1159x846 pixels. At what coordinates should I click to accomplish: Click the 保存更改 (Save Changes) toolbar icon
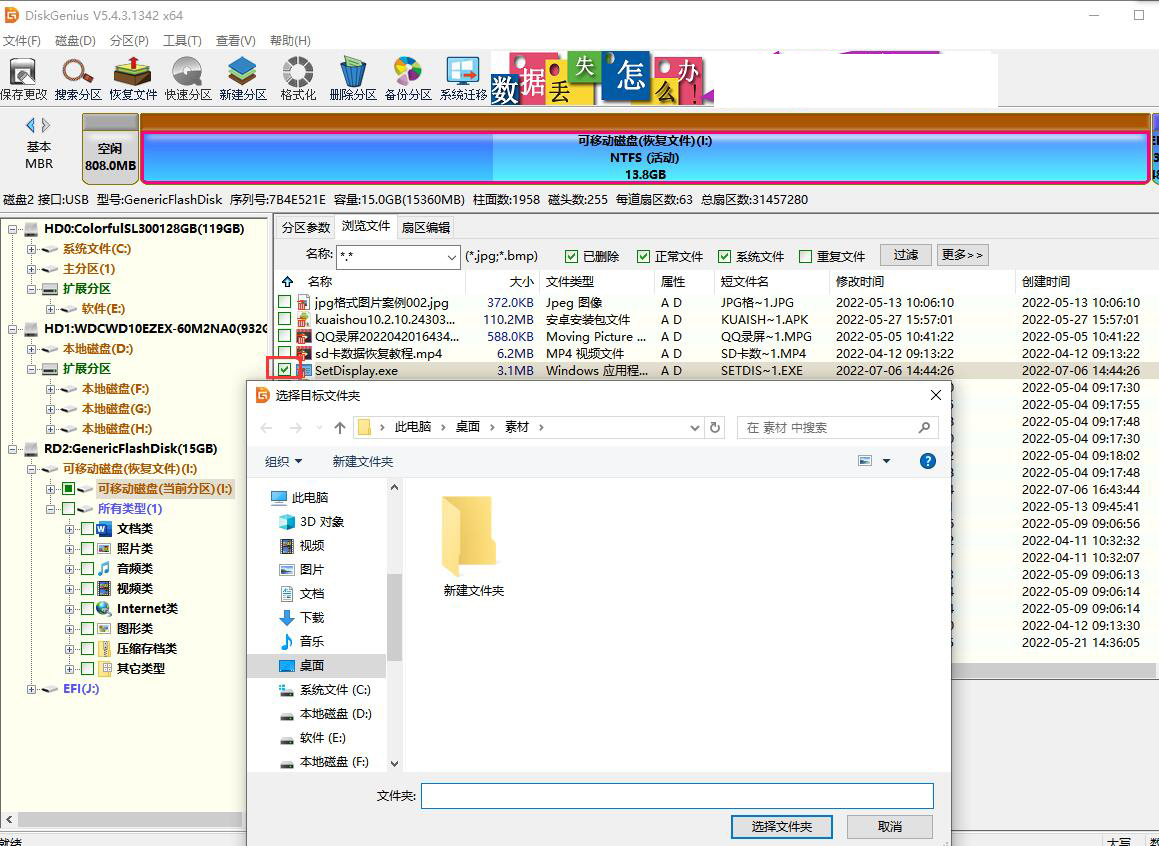coord(23,78)
